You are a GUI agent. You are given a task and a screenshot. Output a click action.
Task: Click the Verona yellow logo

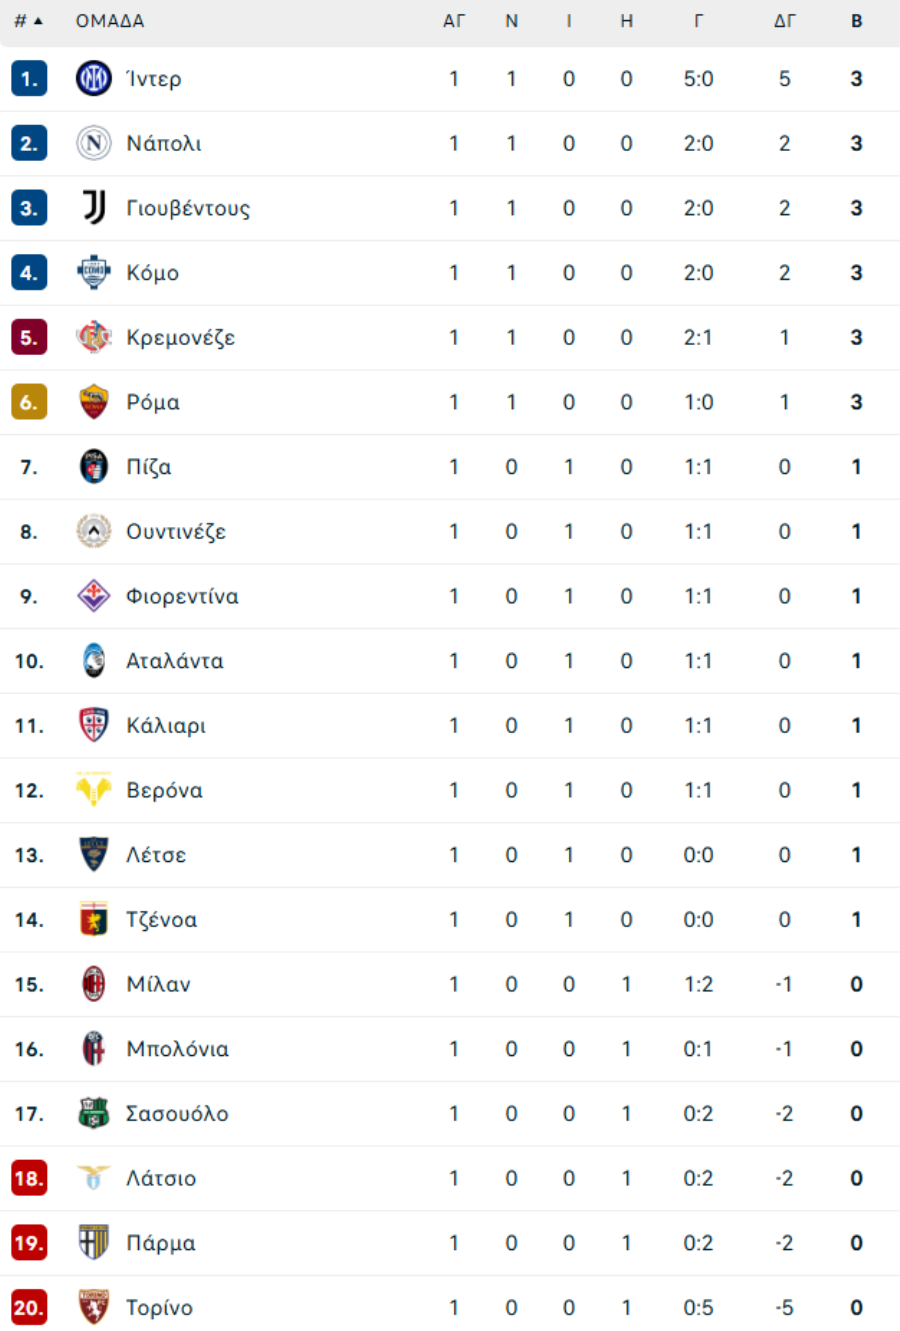tap(94, 790)
